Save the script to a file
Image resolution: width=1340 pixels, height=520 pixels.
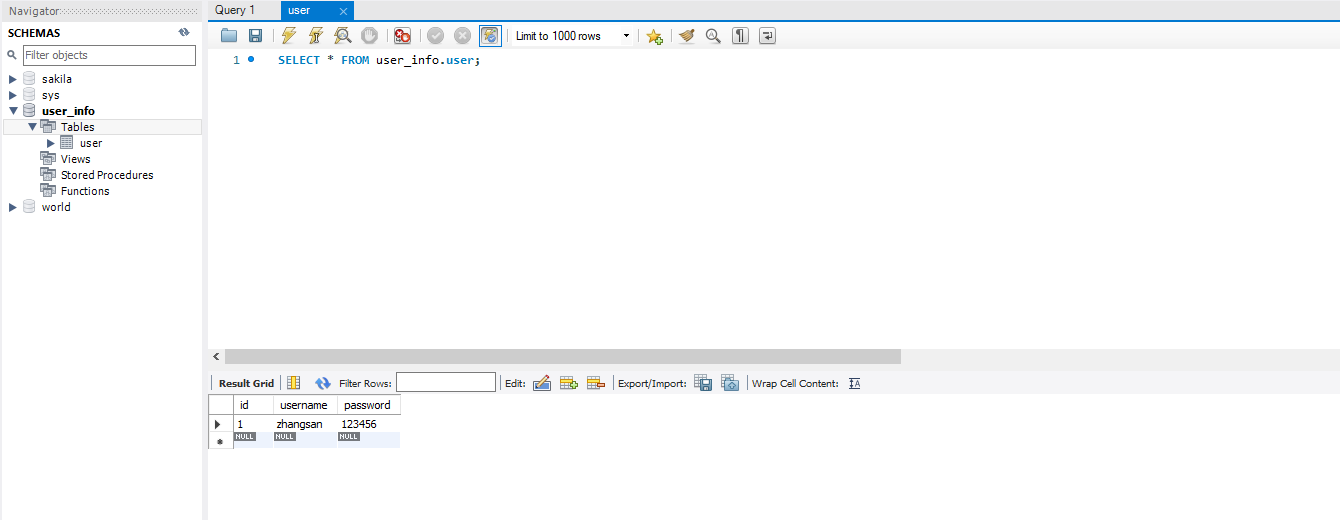[x=255, y=36]
